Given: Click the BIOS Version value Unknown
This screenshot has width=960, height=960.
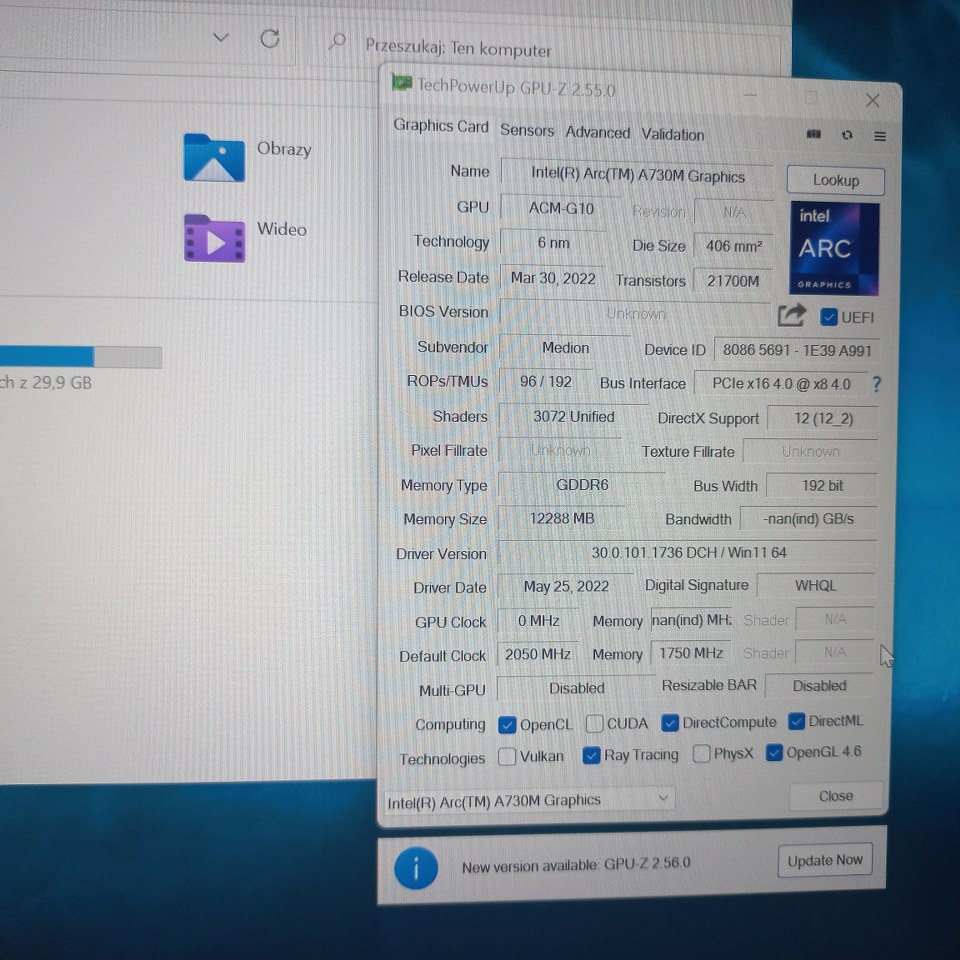Looking at the screenshot, I should point(636,314).
